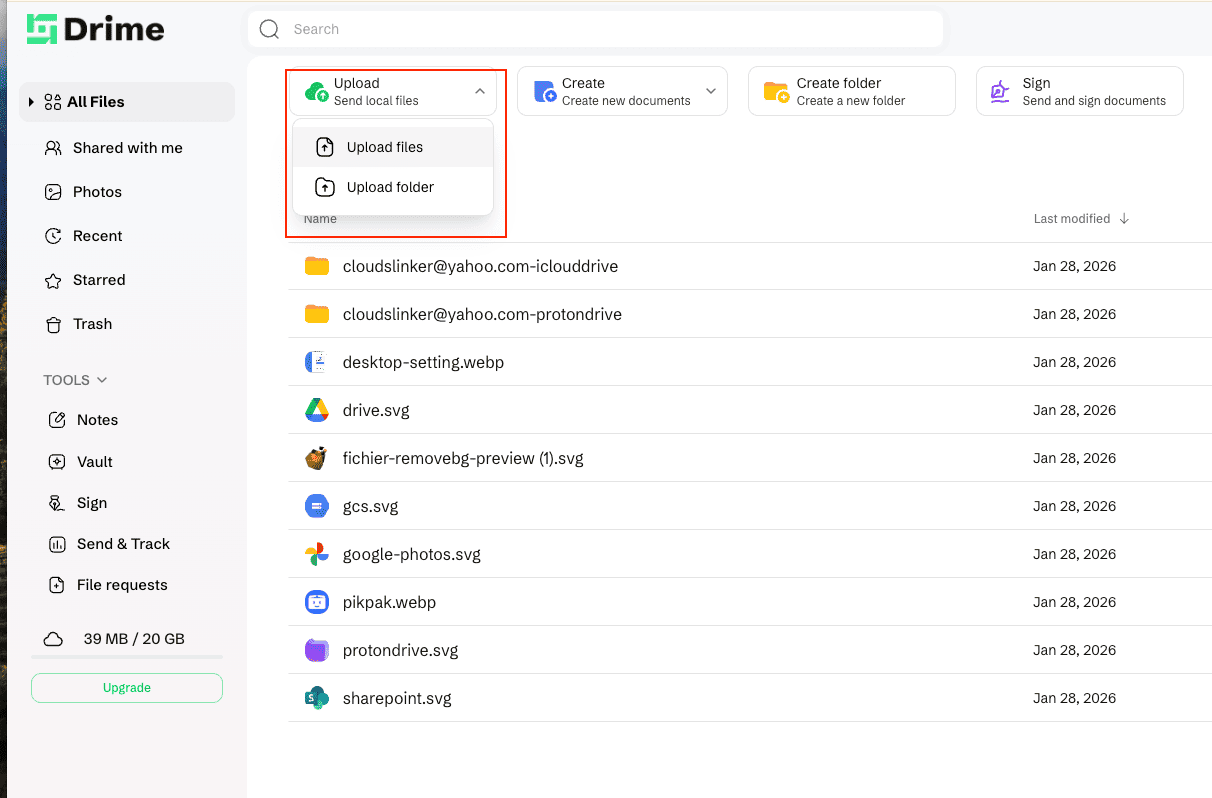Click the Upgrade button
This screenshot has height=798, width=1212.
coord(126,687)
